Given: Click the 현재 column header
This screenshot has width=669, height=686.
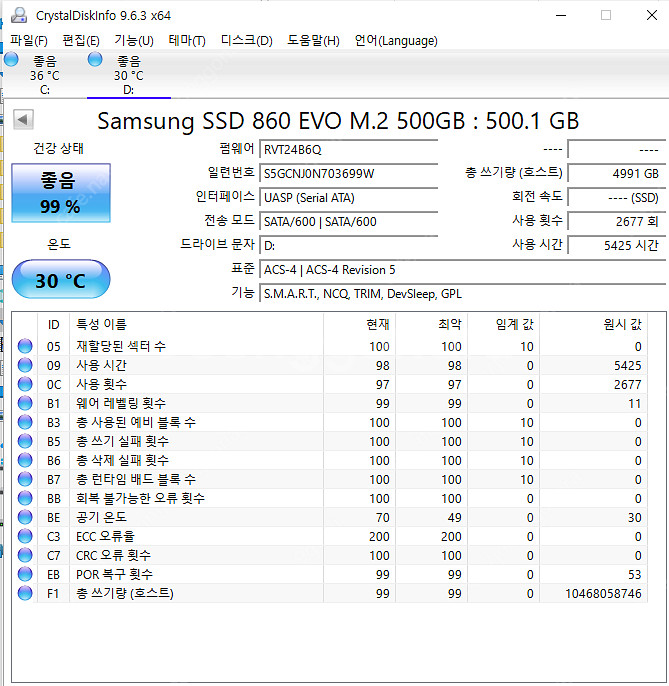Looking at the screenshot, I should click(x=360, y=324).
